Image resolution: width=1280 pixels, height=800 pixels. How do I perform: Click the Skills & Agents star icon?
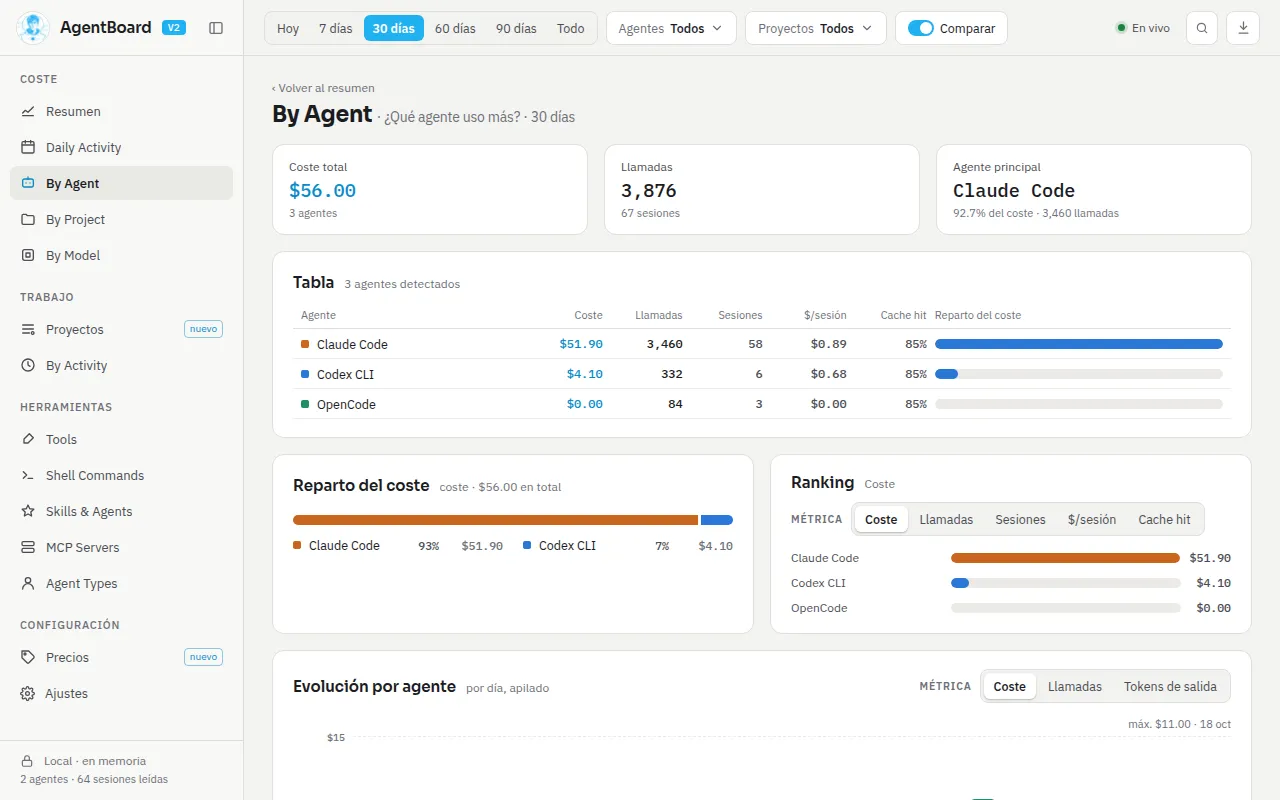point(28,511)
